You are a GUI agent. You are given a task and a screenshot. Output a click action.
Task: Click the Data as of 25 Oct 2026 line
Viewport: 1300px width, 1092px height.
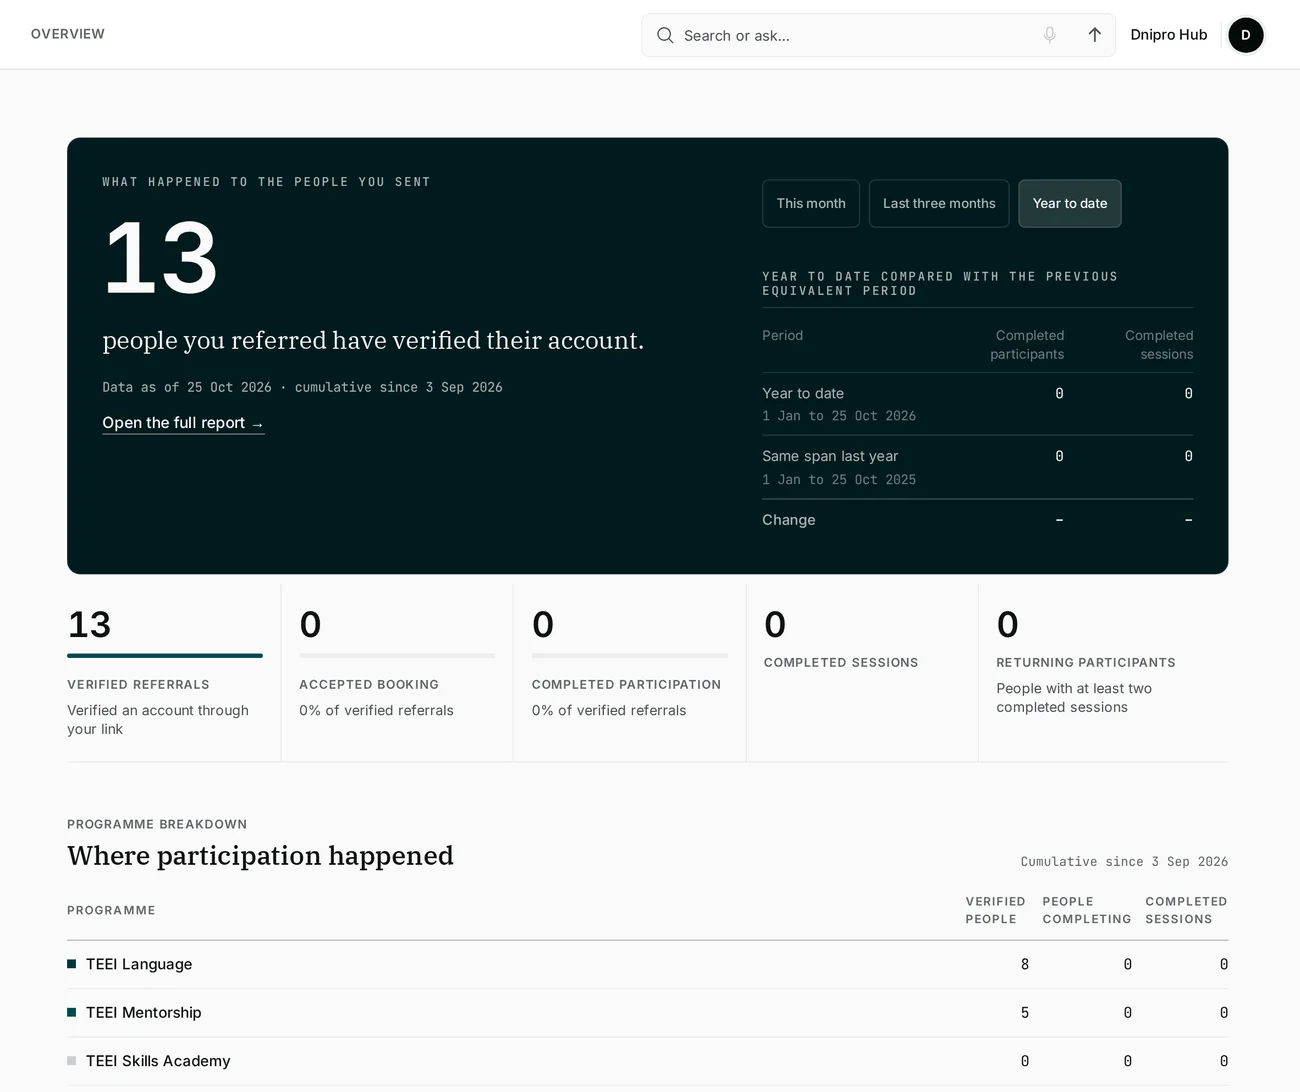[302, 387]
